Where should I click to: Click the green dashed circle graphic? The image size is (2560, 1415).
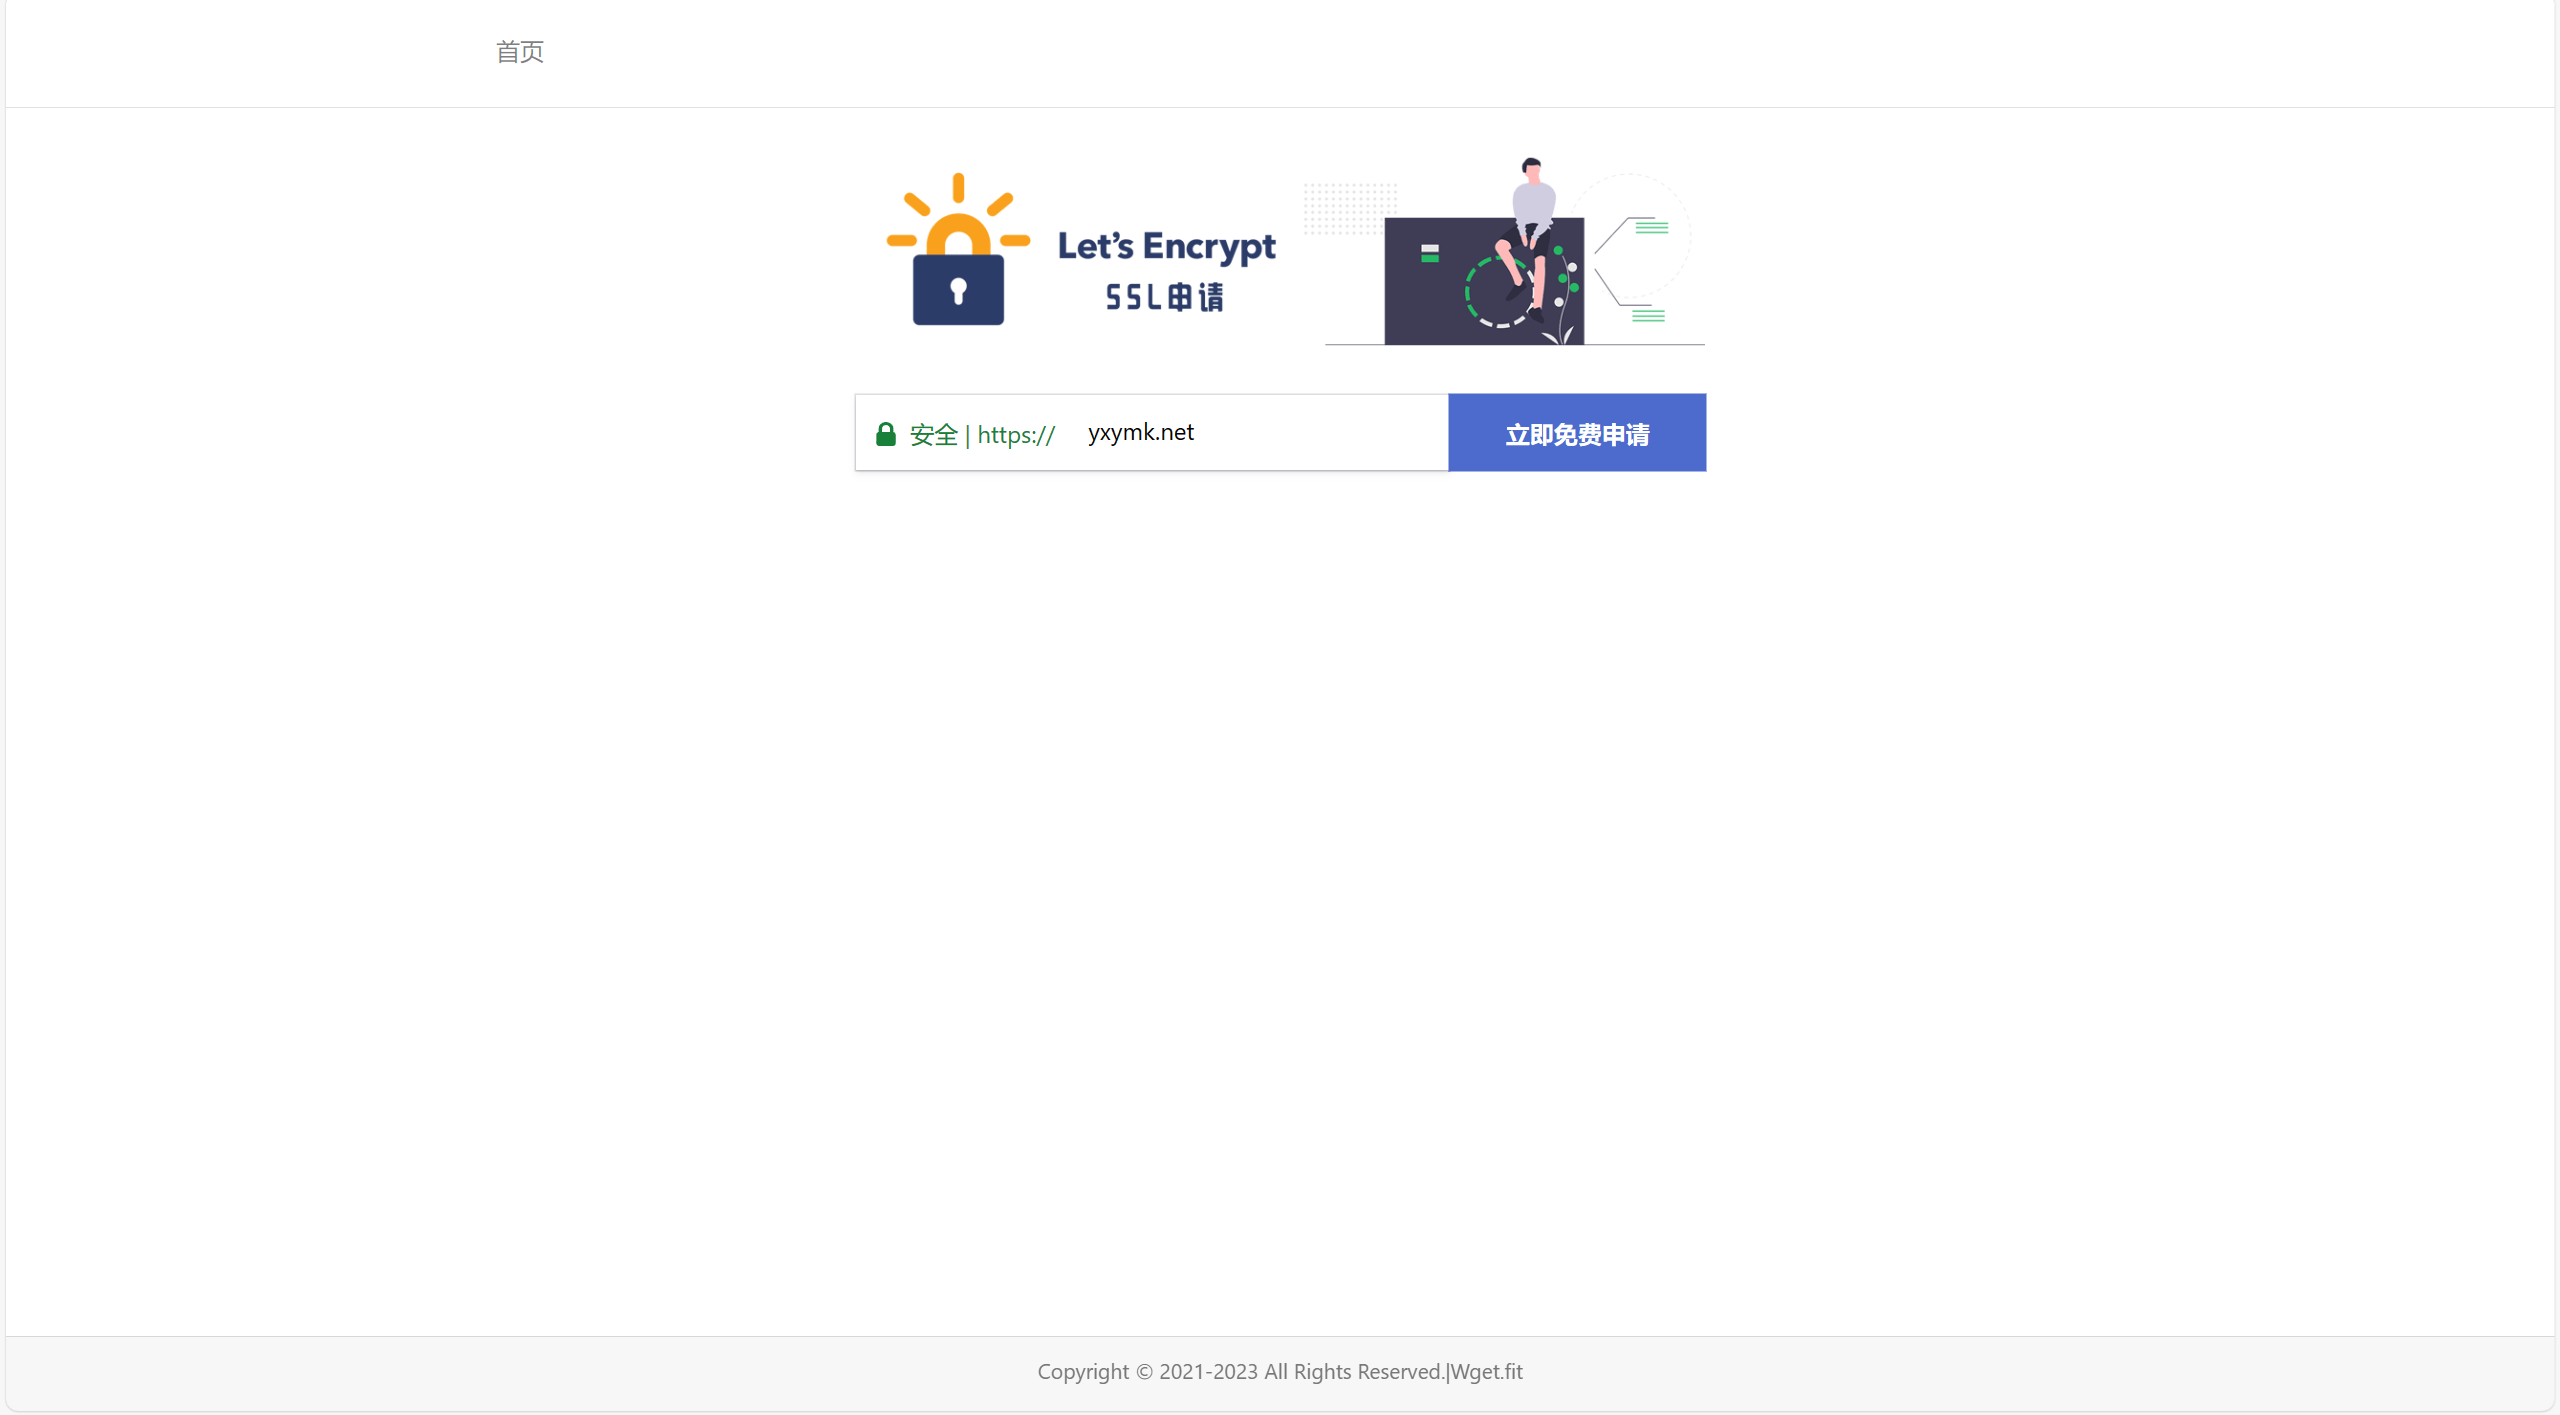coord(1497,292)
